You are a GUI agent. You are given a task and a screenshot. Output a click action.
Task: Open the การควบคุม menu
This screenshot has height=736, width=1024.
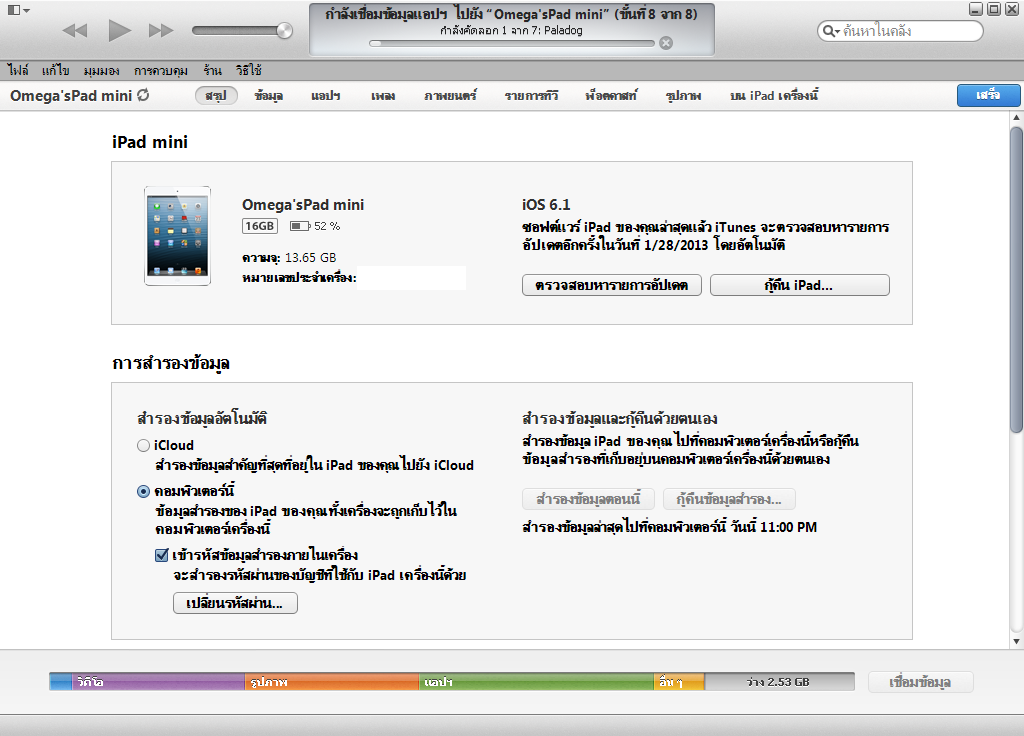[161, 70]
